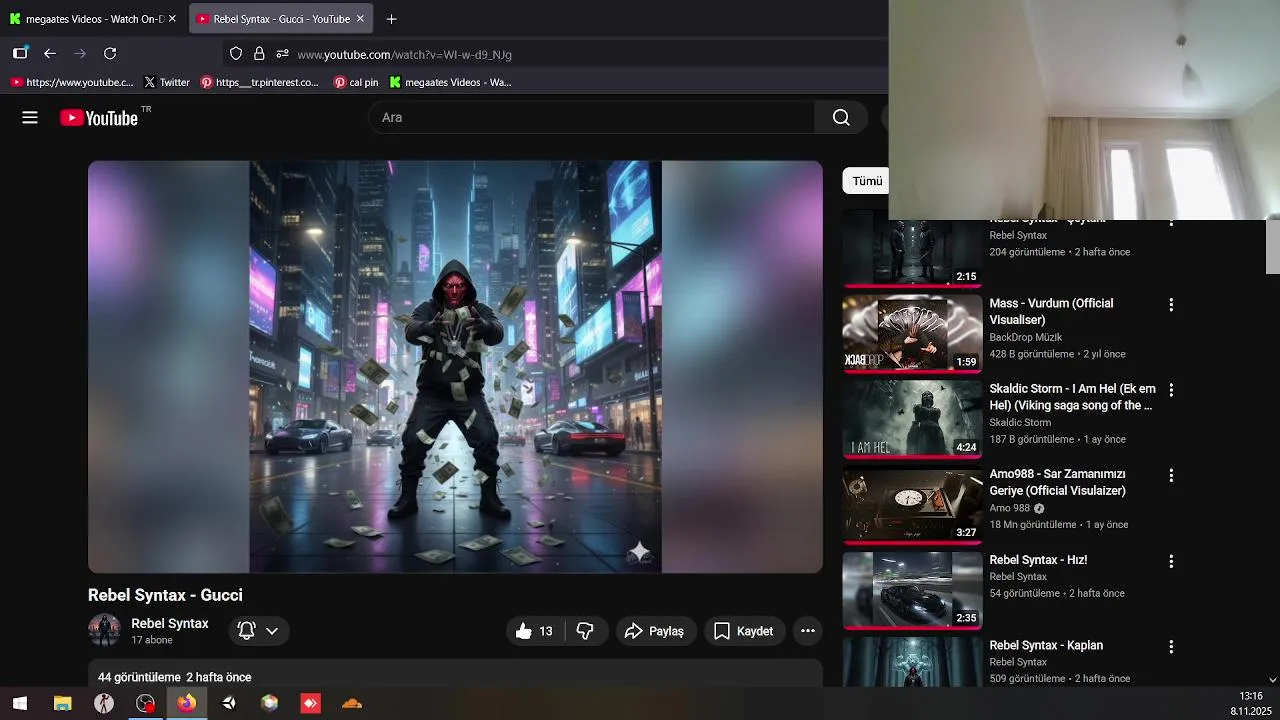
Task: Open Windows Start menu
Action: pyautogui.click(x=20, y=703)
